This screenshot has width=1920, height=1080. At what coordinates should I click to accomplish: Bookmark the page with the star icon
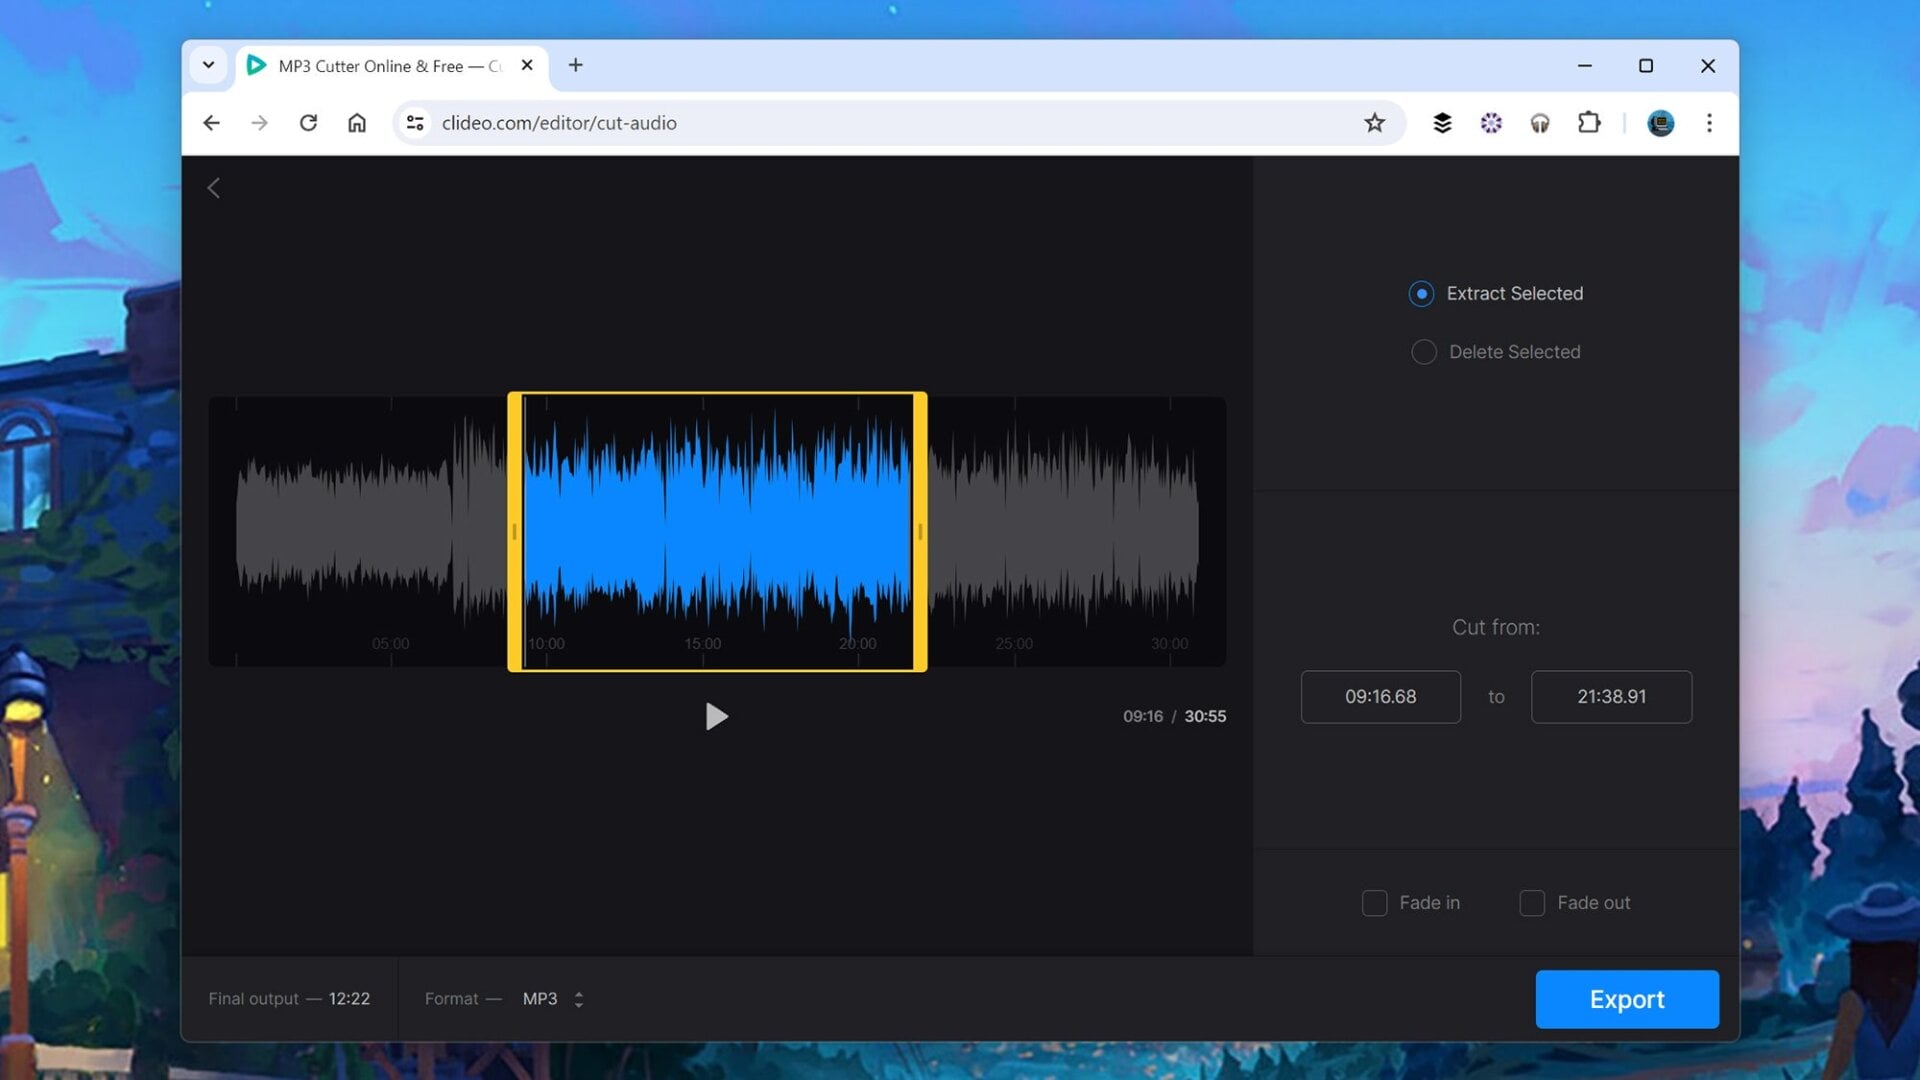[1375, 123]
